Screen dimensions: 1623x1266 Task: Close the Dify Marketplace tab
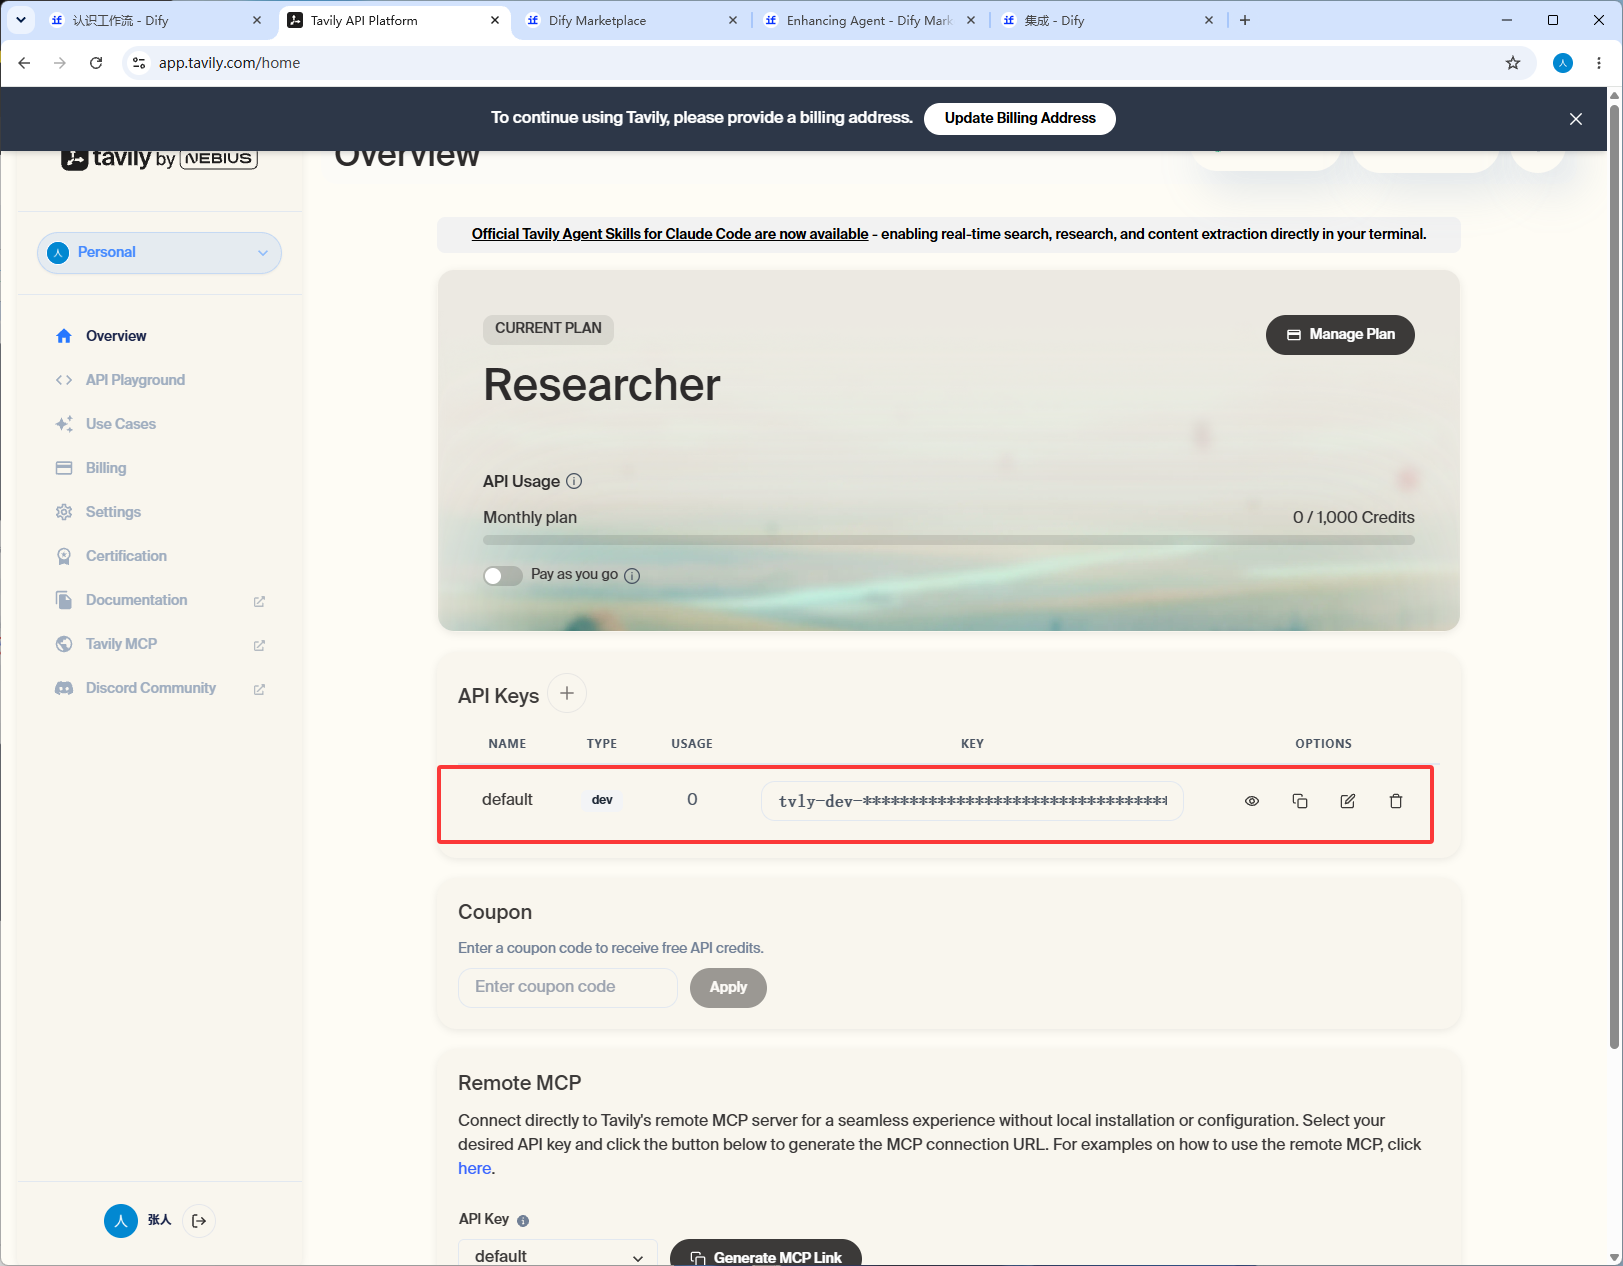pyautogui.click(x=733, y=20)
